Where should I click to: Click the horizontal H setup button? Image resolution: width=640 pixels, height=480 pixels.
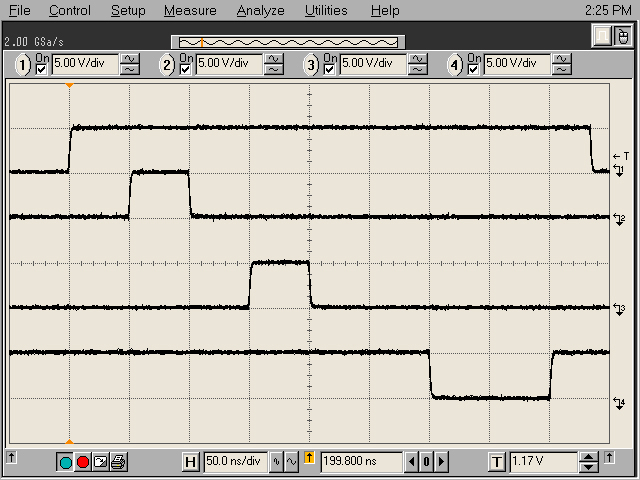pyautogui.click(x=191, y=462)
